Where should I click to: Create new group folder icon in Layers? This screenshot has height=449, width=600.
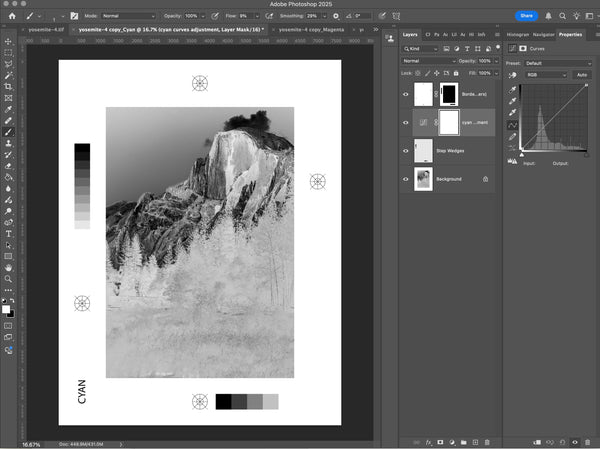pyautogui.click(x=464, y=442)
